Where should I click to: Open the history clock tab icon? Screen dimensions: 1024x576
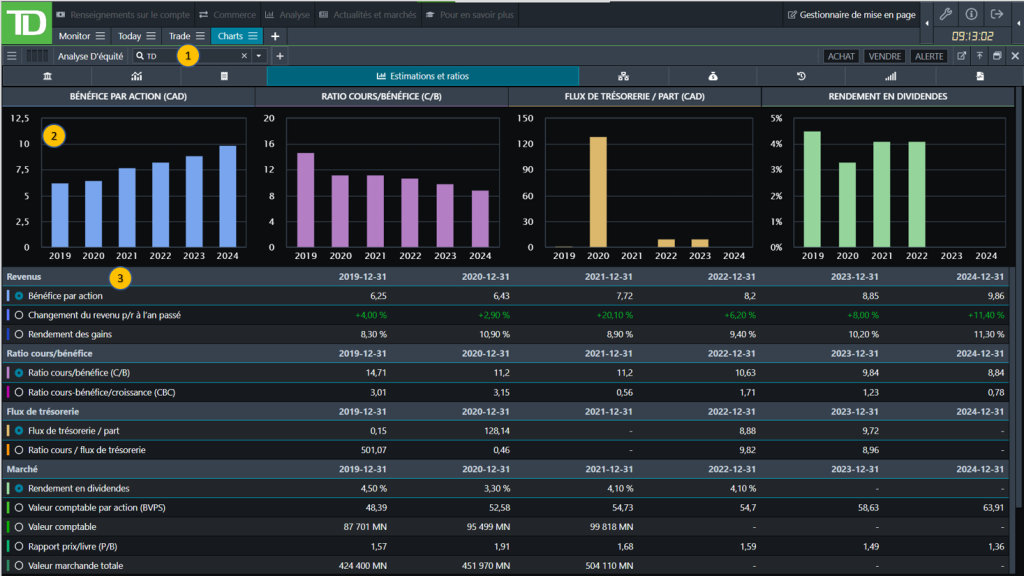(801, 76)
